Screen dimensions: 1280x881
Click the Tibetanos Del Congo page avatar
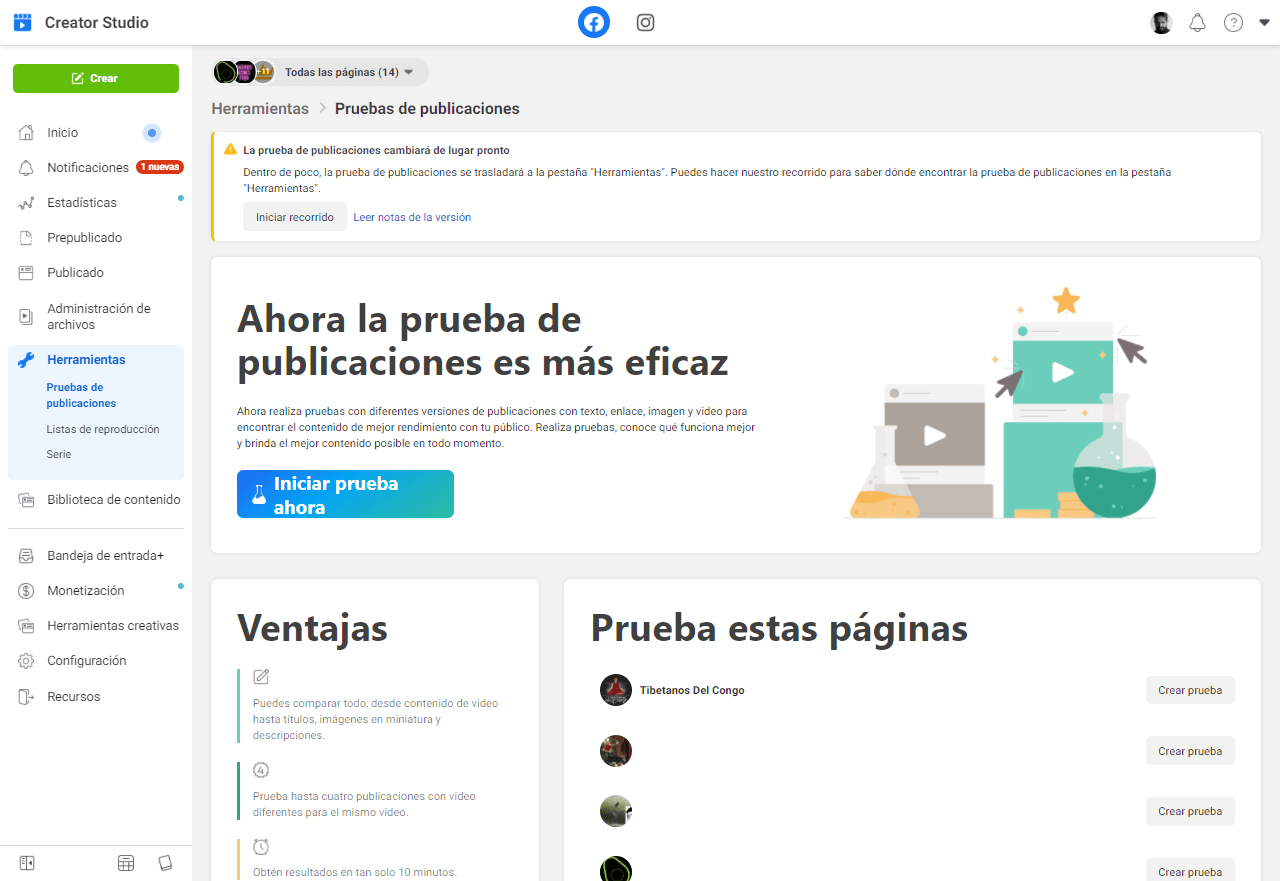[x=615, y=689]
